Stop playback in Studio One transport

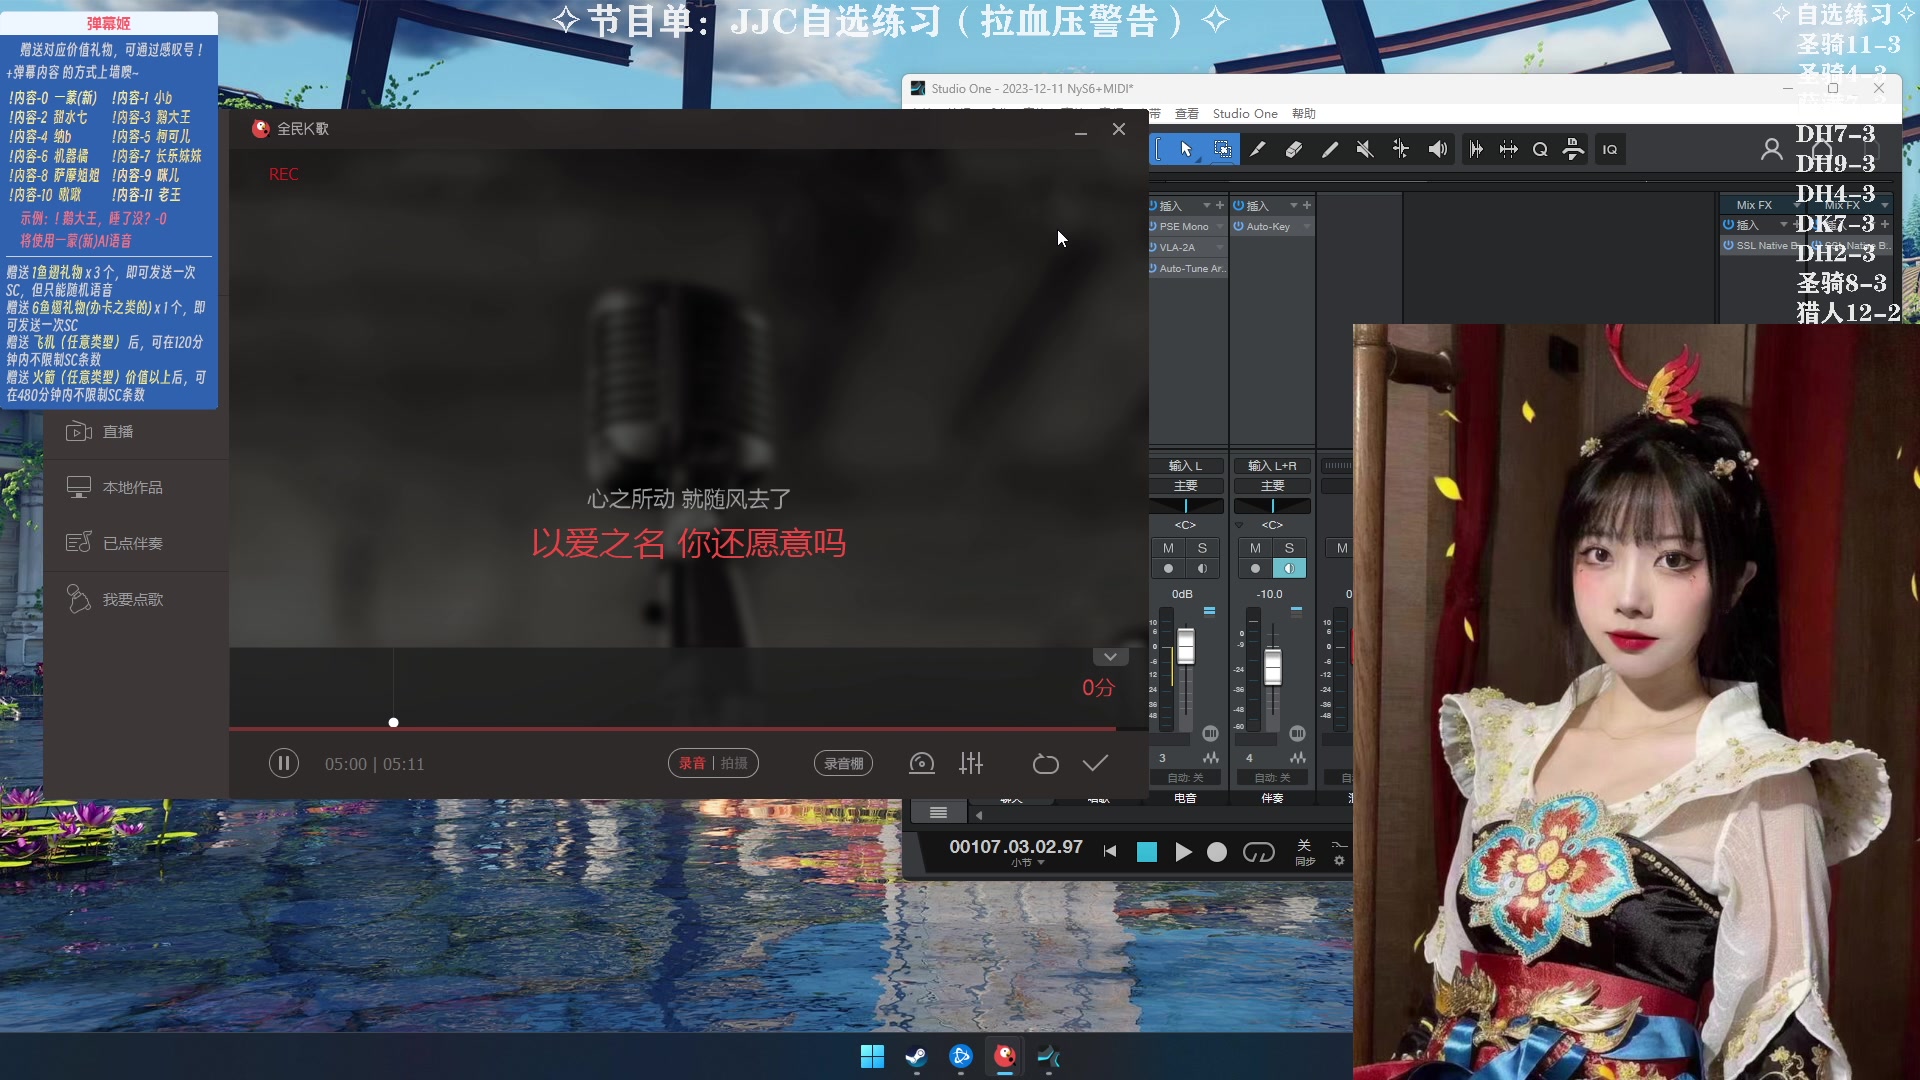(1147, 852)
